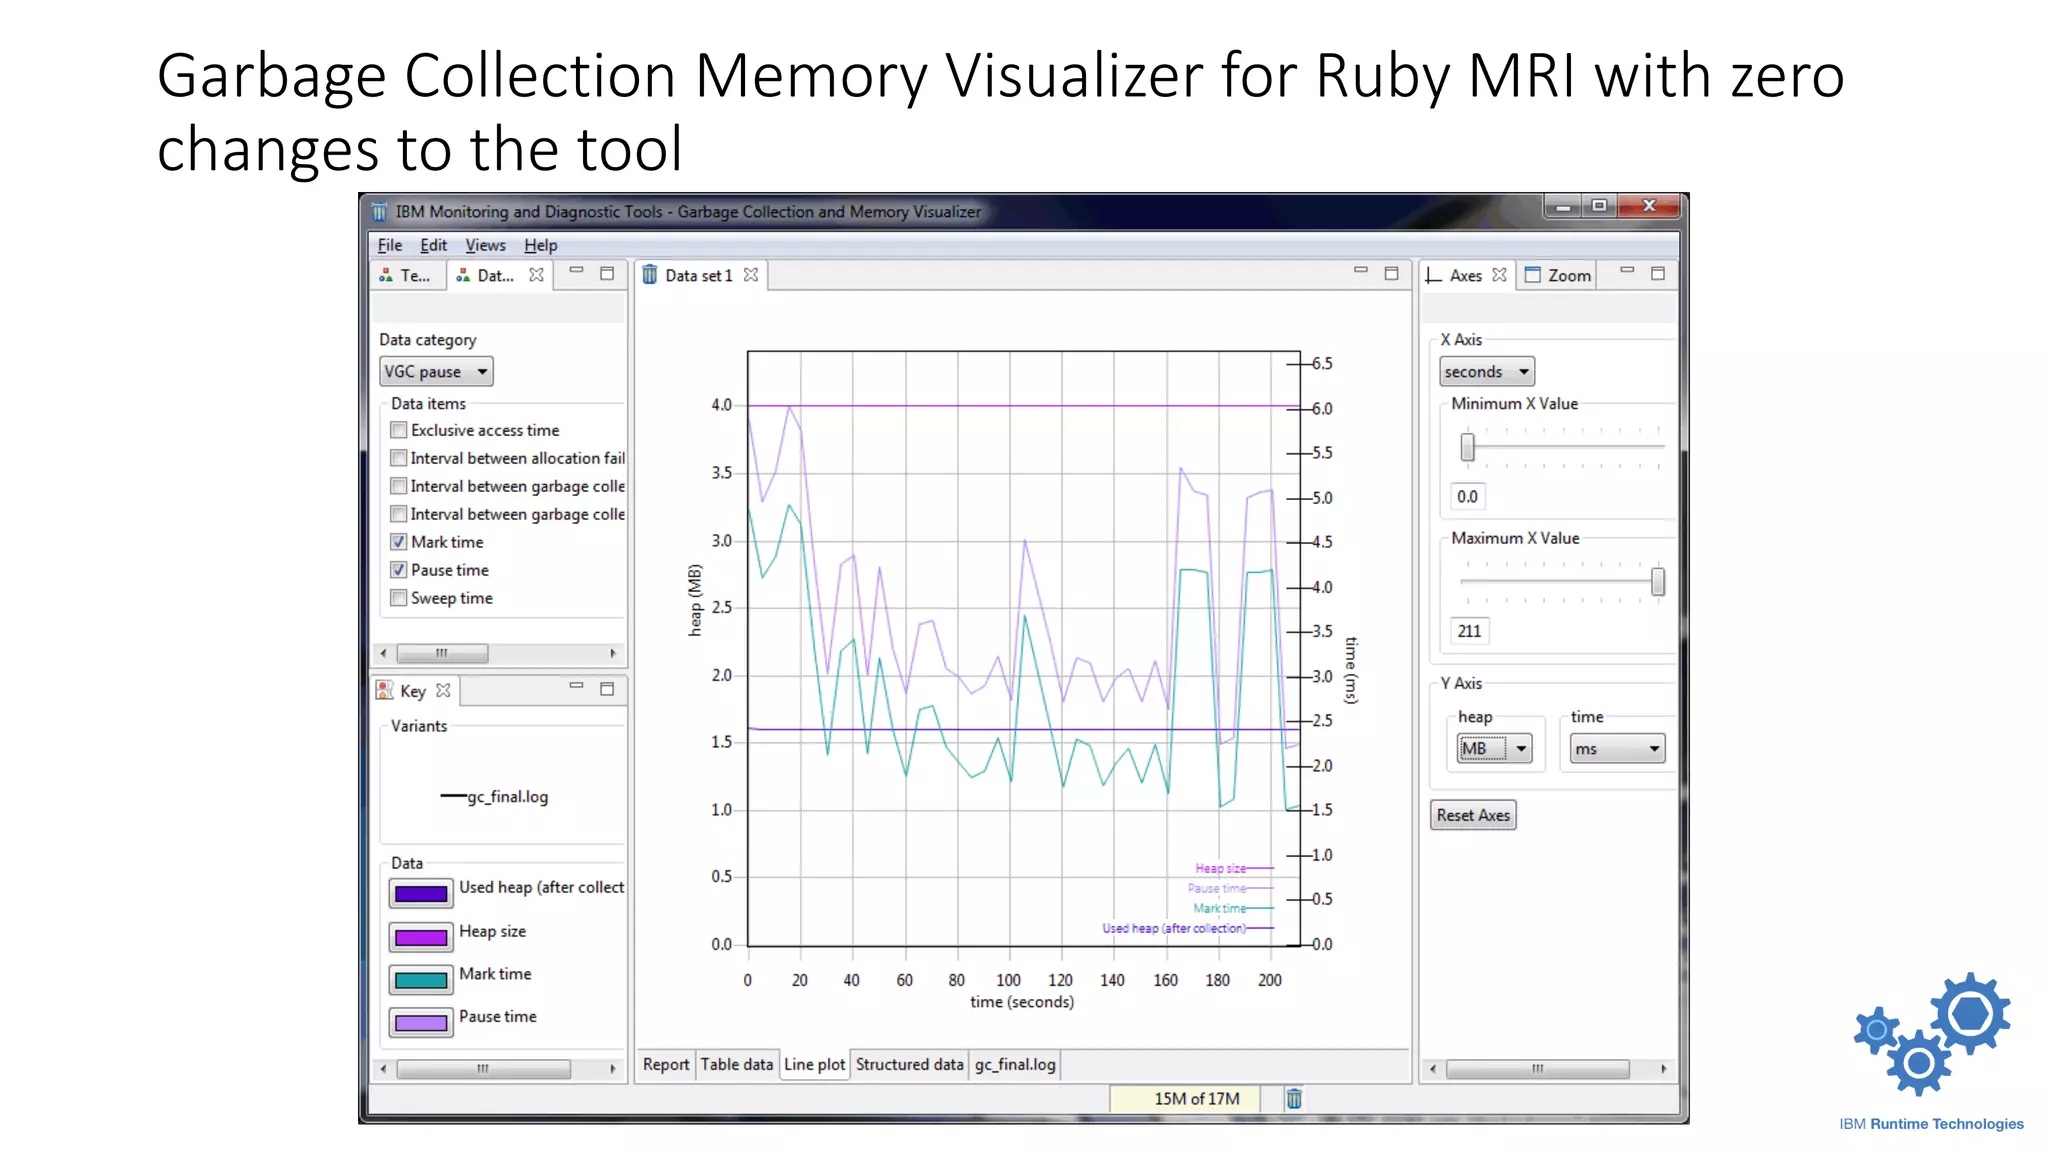The width and height of the screenshot is (2048, 1152).
Task: Open the X Axis seconds dropdown
Action: click(1487, 372)
